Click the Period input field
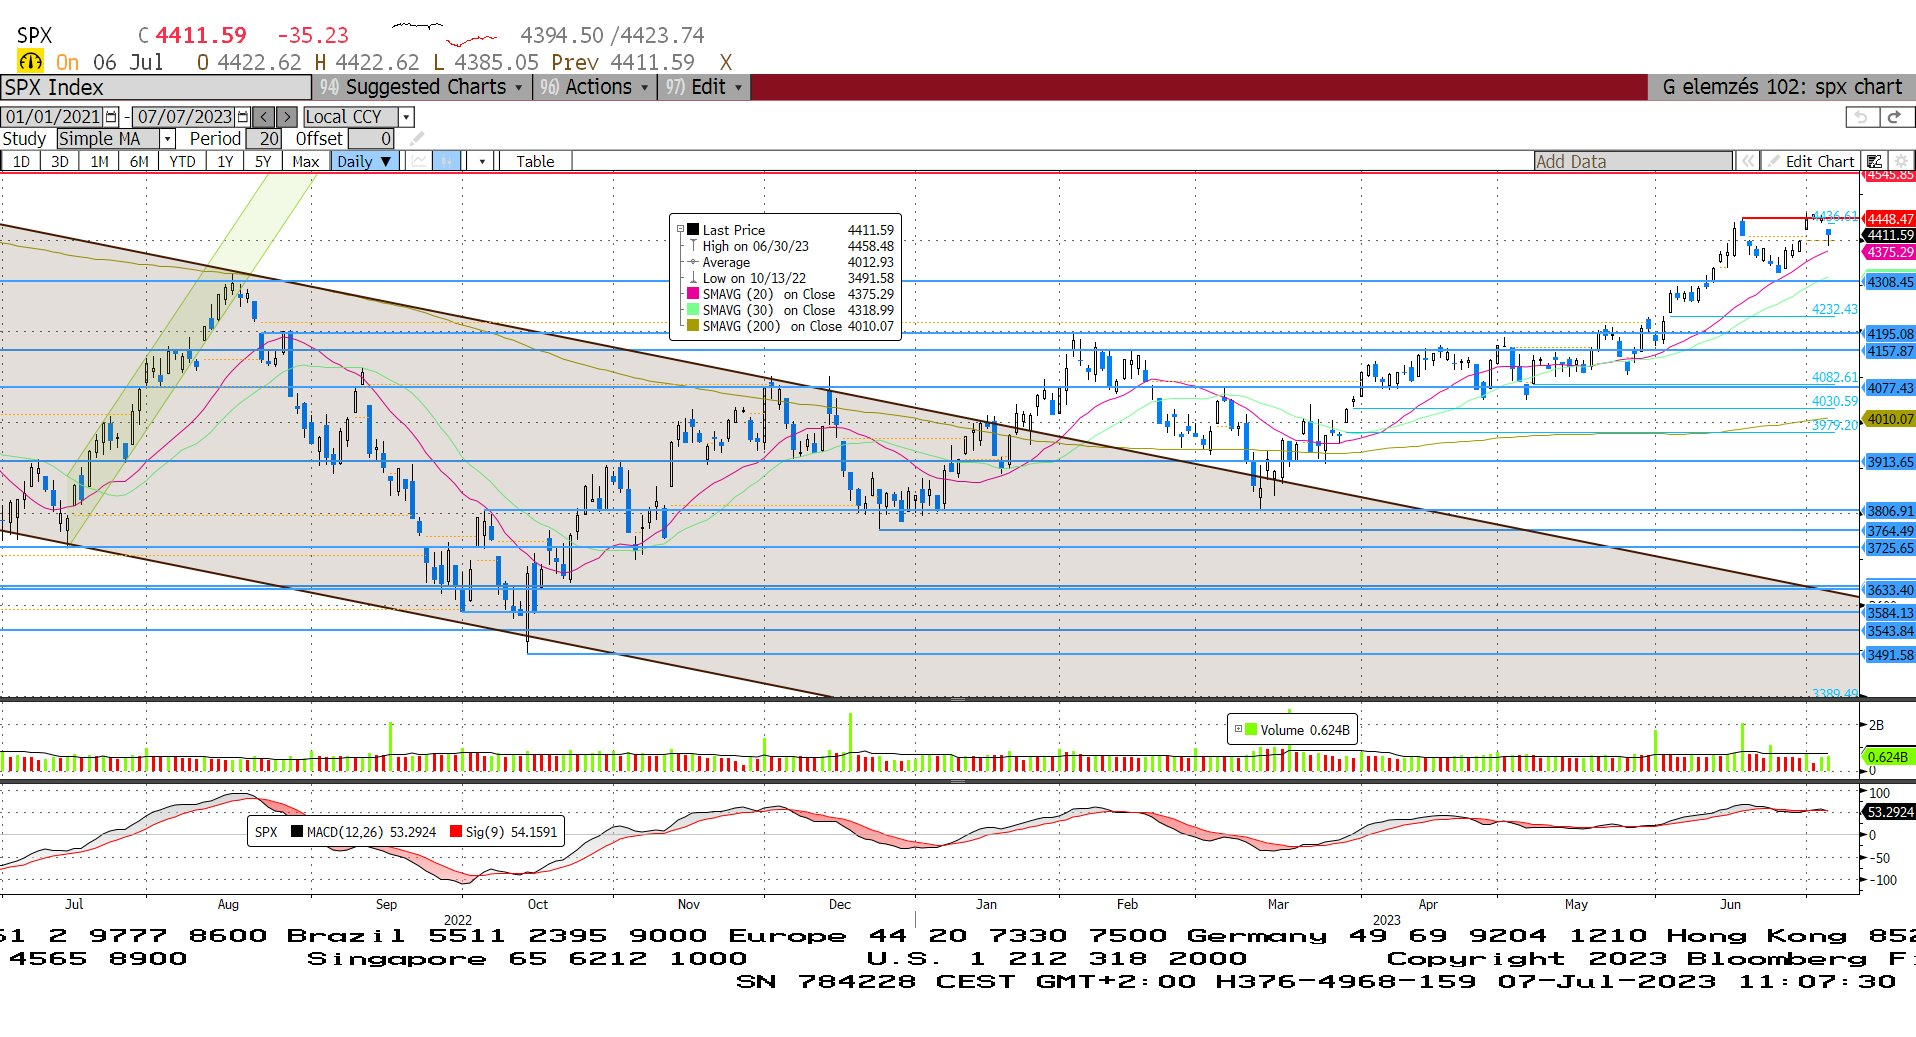1916x1037 pixels. (x=264, y=139)
